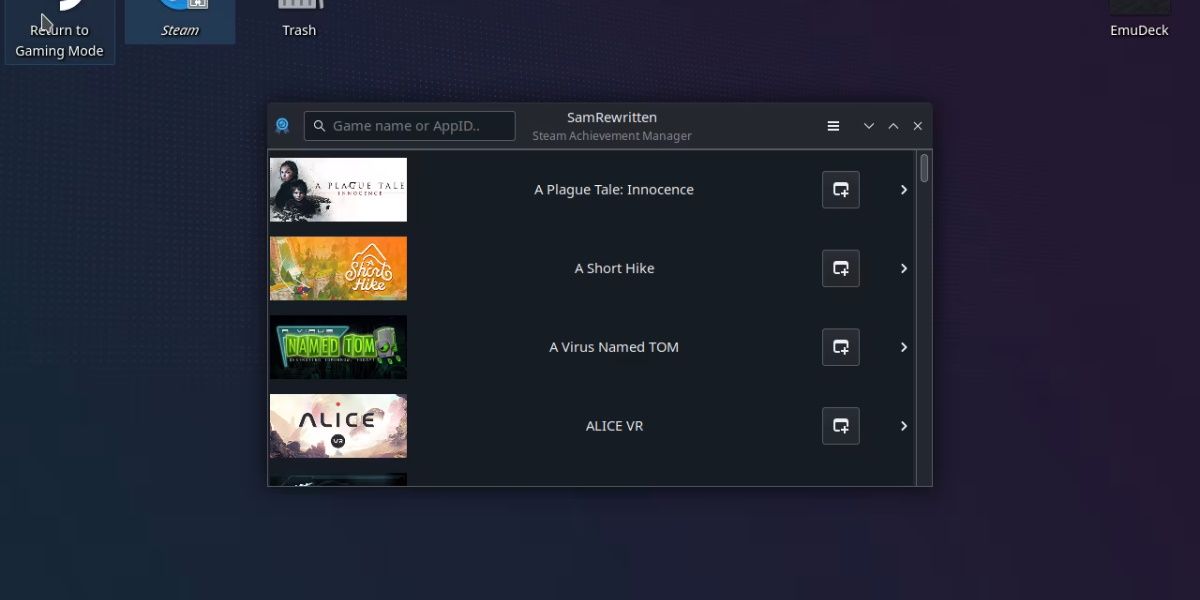
Task: Click the SamRewritten achievement badge icon
Action: coord(282,125)
